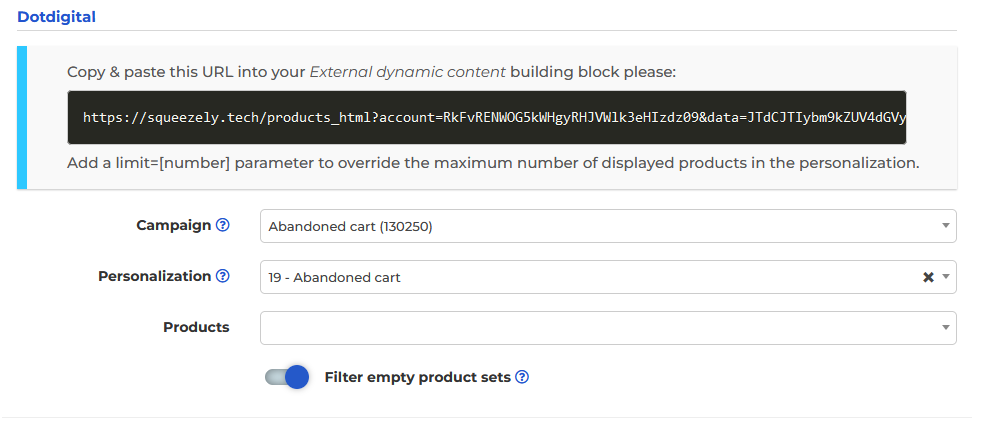Click the Campaign field label

click(x=174, y=225)
